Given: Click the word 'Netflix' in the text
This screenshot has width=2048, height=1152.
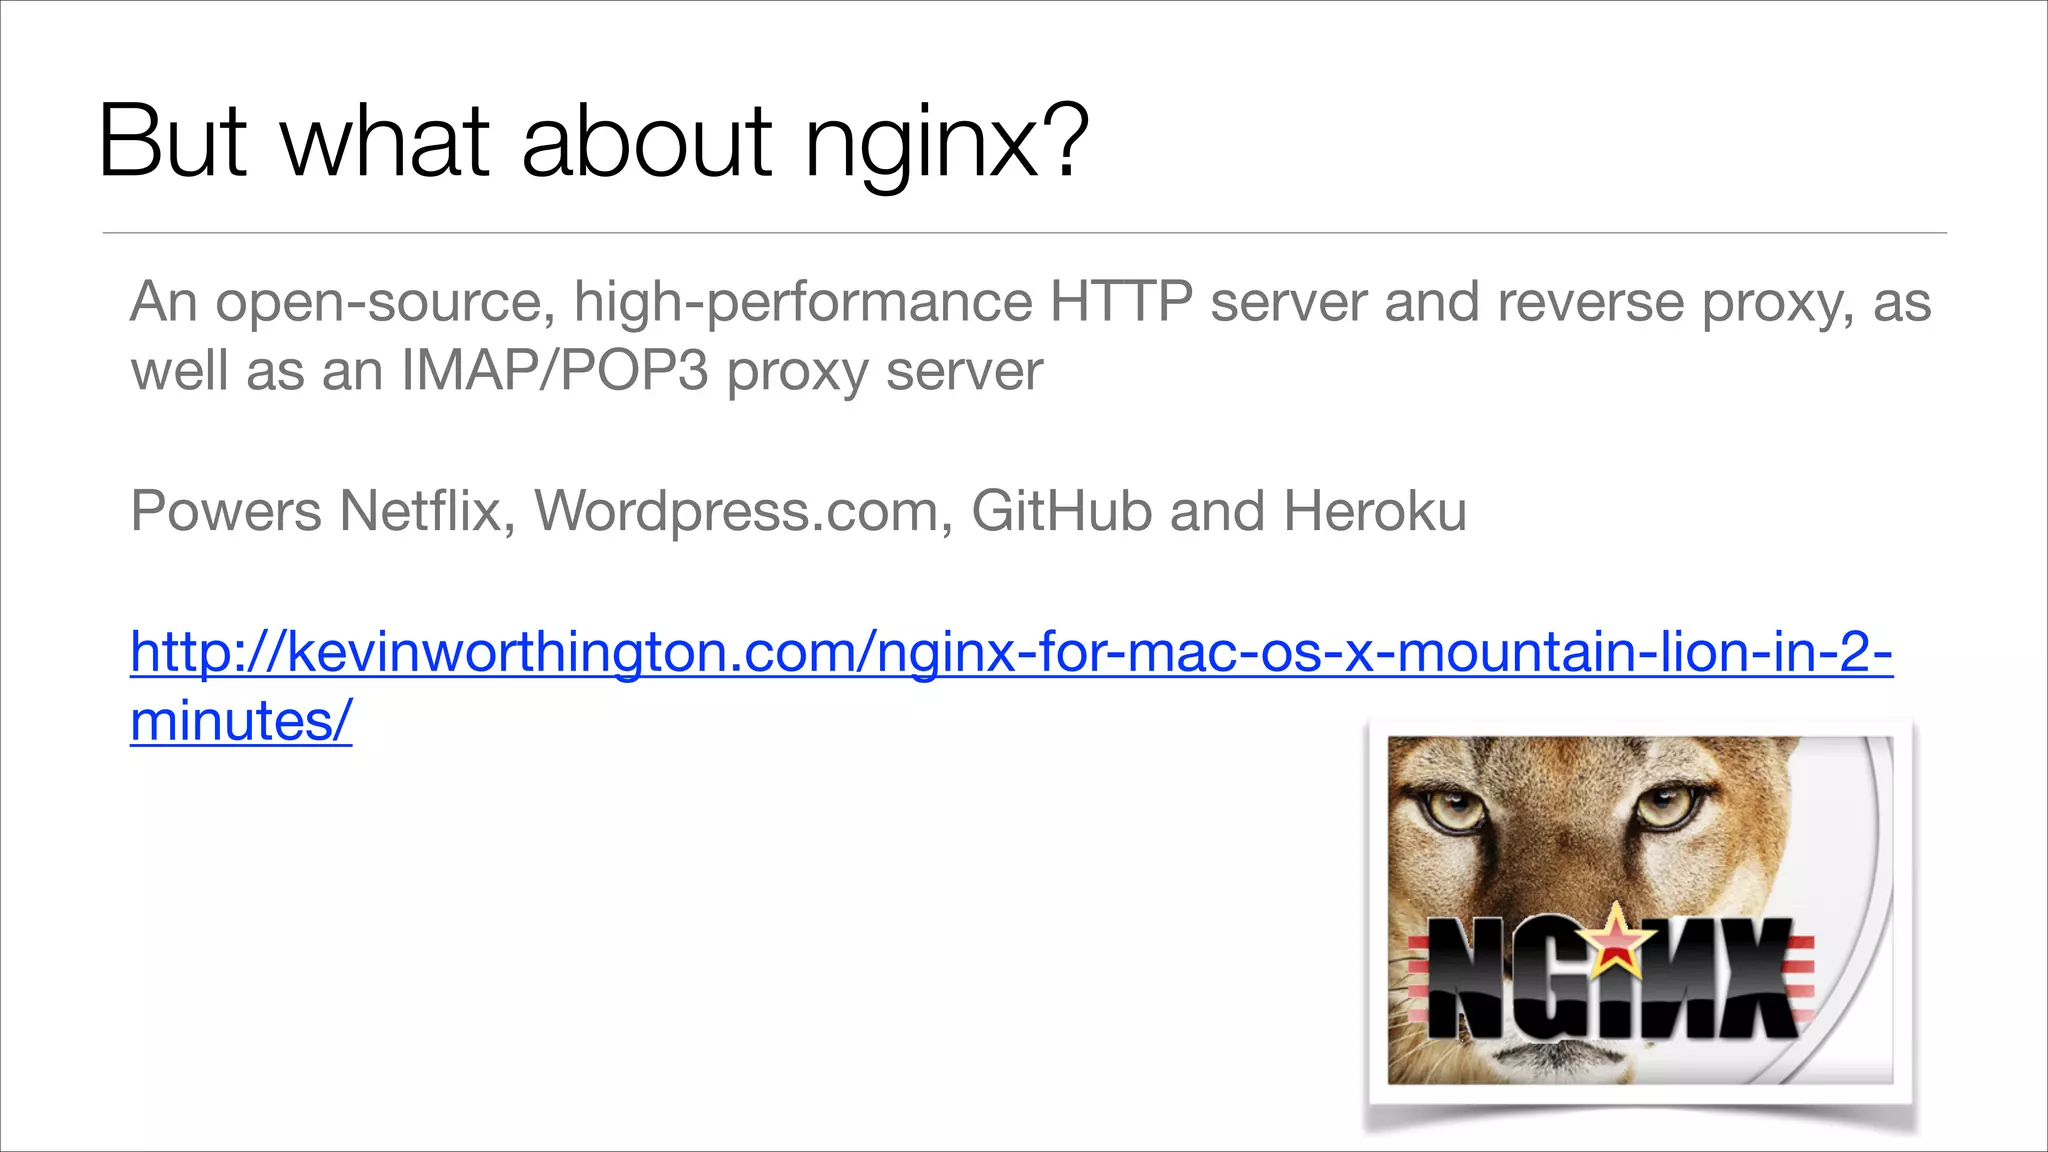Looking at the screenshot, I should pyautogui.click(x=422, y=511).
